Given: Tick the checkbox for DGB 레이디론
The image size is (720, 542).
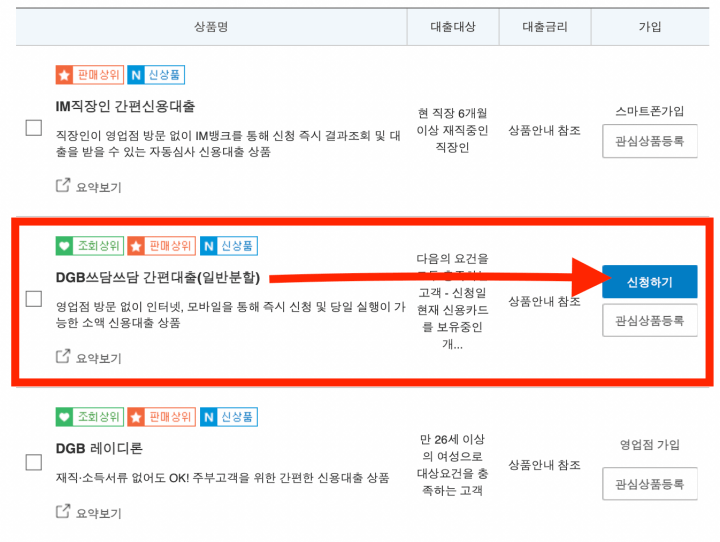Looking at the screenshot, I should (34, 462).
